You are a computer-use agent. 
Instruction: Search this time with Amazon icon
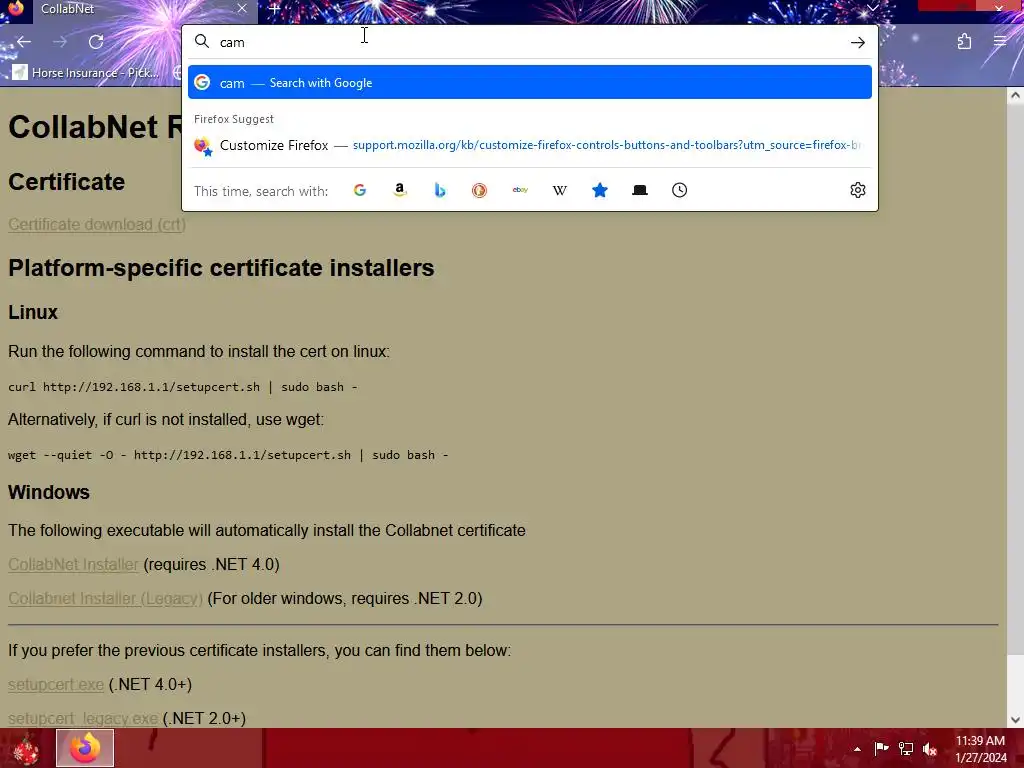(400, 190)
